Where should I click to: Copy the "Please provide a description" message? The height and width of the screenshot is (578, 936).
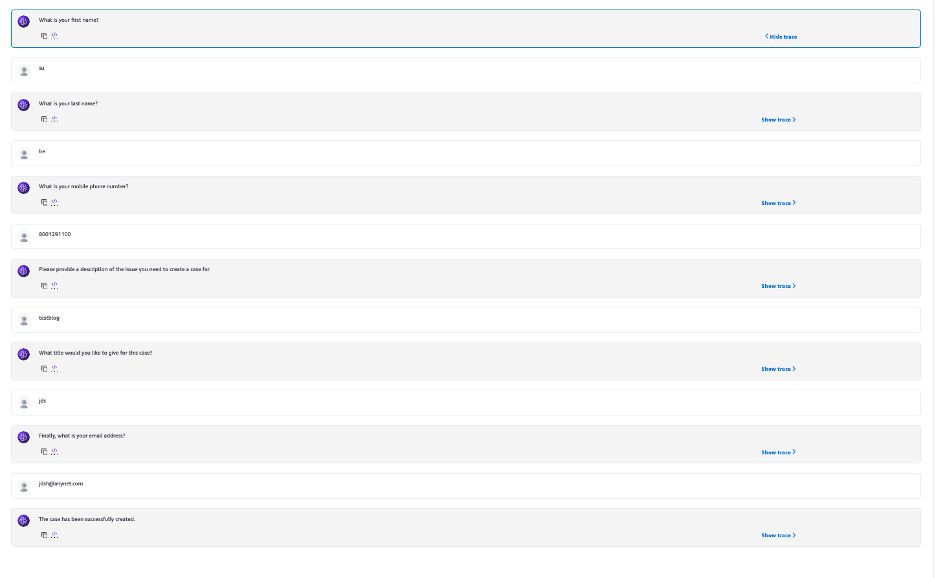point(44,285)
